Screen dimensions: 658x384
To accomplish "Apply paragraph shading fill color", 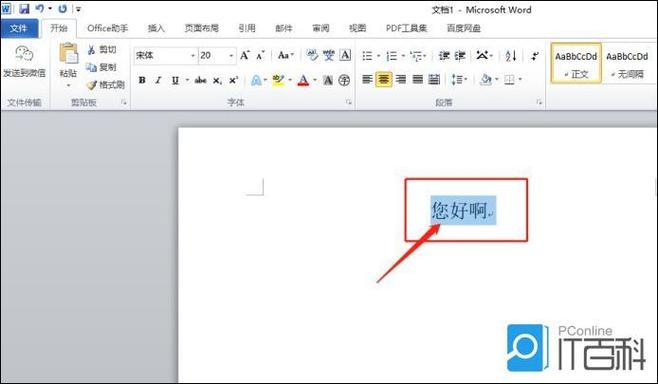I will pos(486,79).
